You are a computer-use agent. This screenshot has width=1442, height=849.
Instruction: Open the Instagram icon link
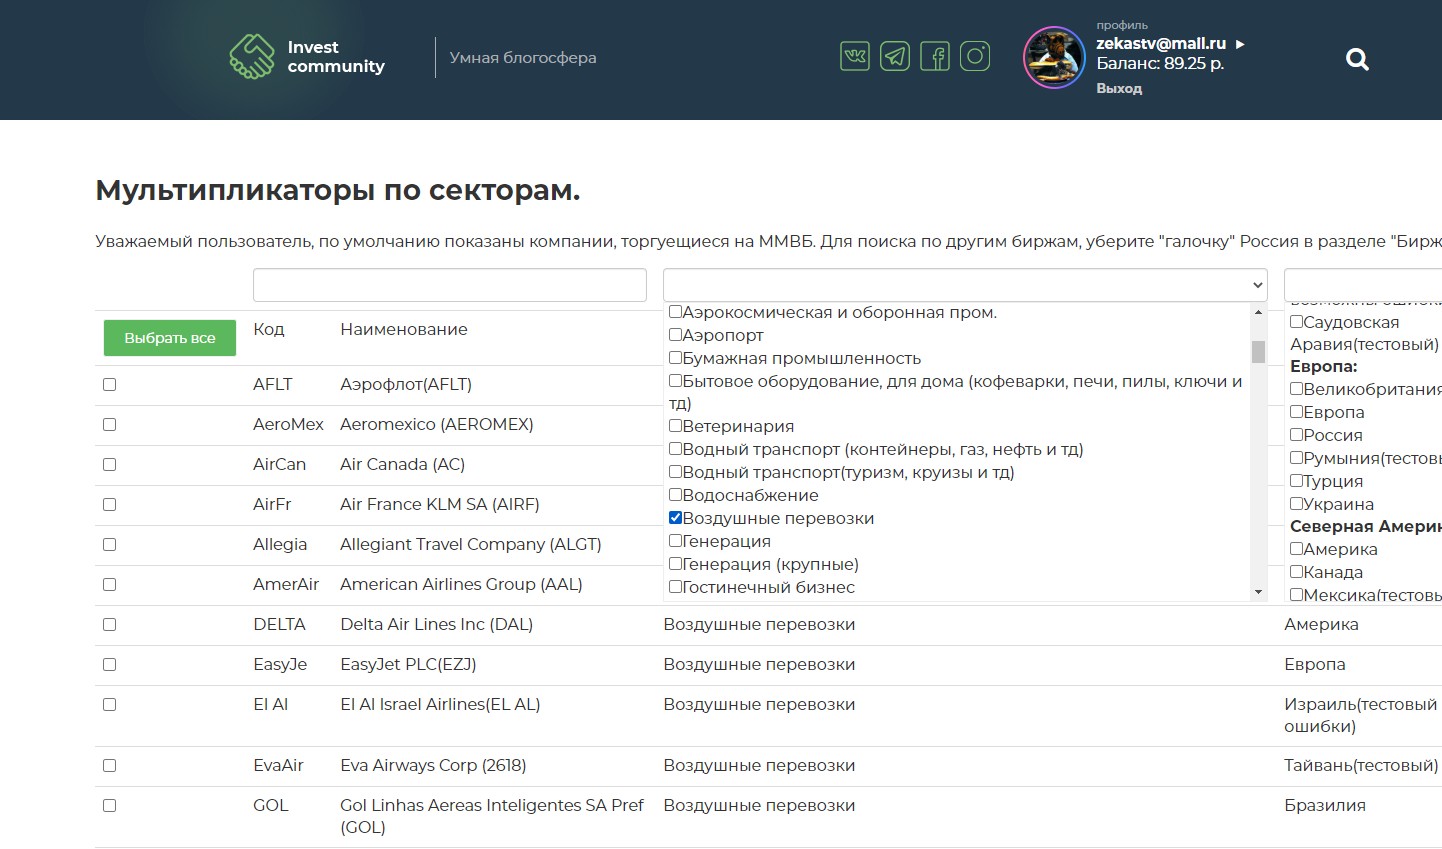coord(975,56)
